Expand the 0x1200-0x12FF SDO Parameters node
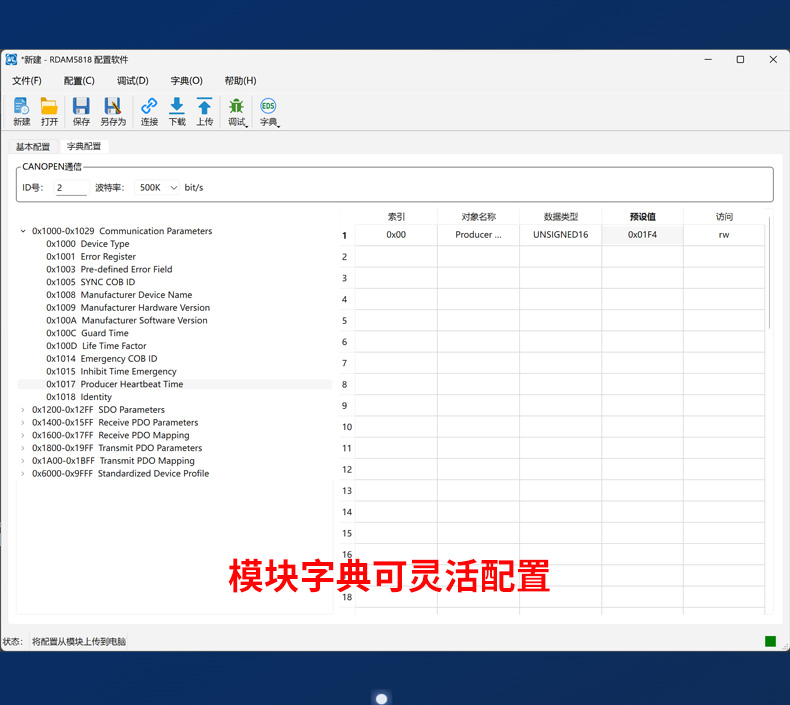Screen dimensions: 790x705 click(x=23, y=410)
